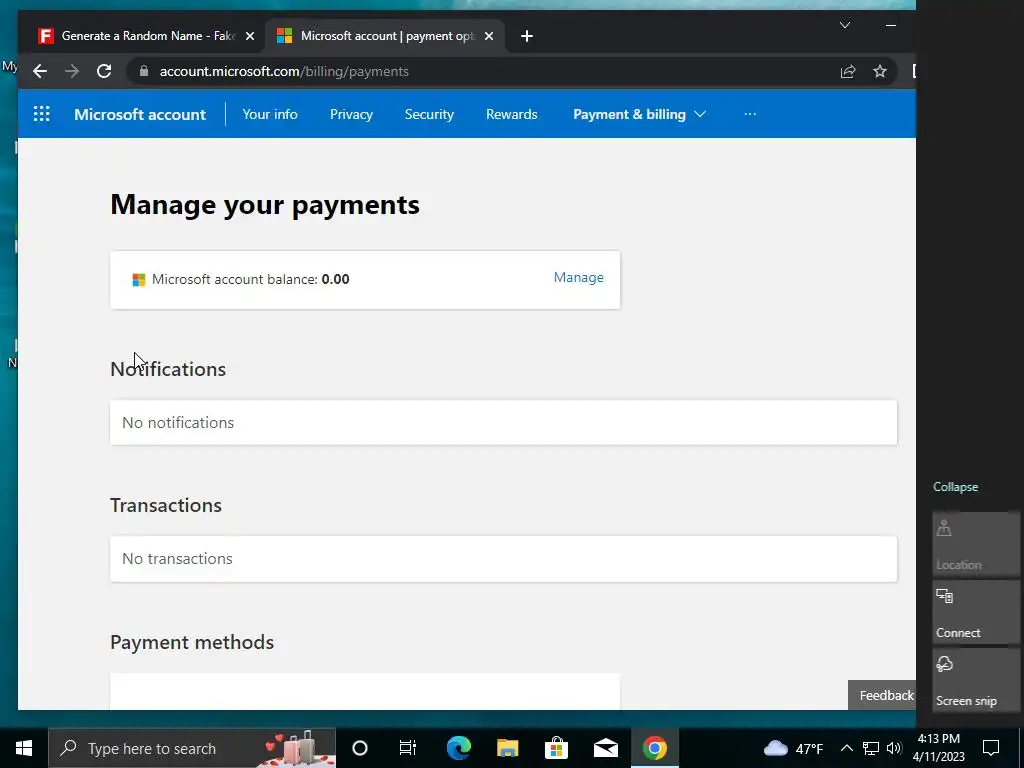Viewport: 1024px width, 768px height.
Task: Start a Screen snip
Action: (976, 680)
